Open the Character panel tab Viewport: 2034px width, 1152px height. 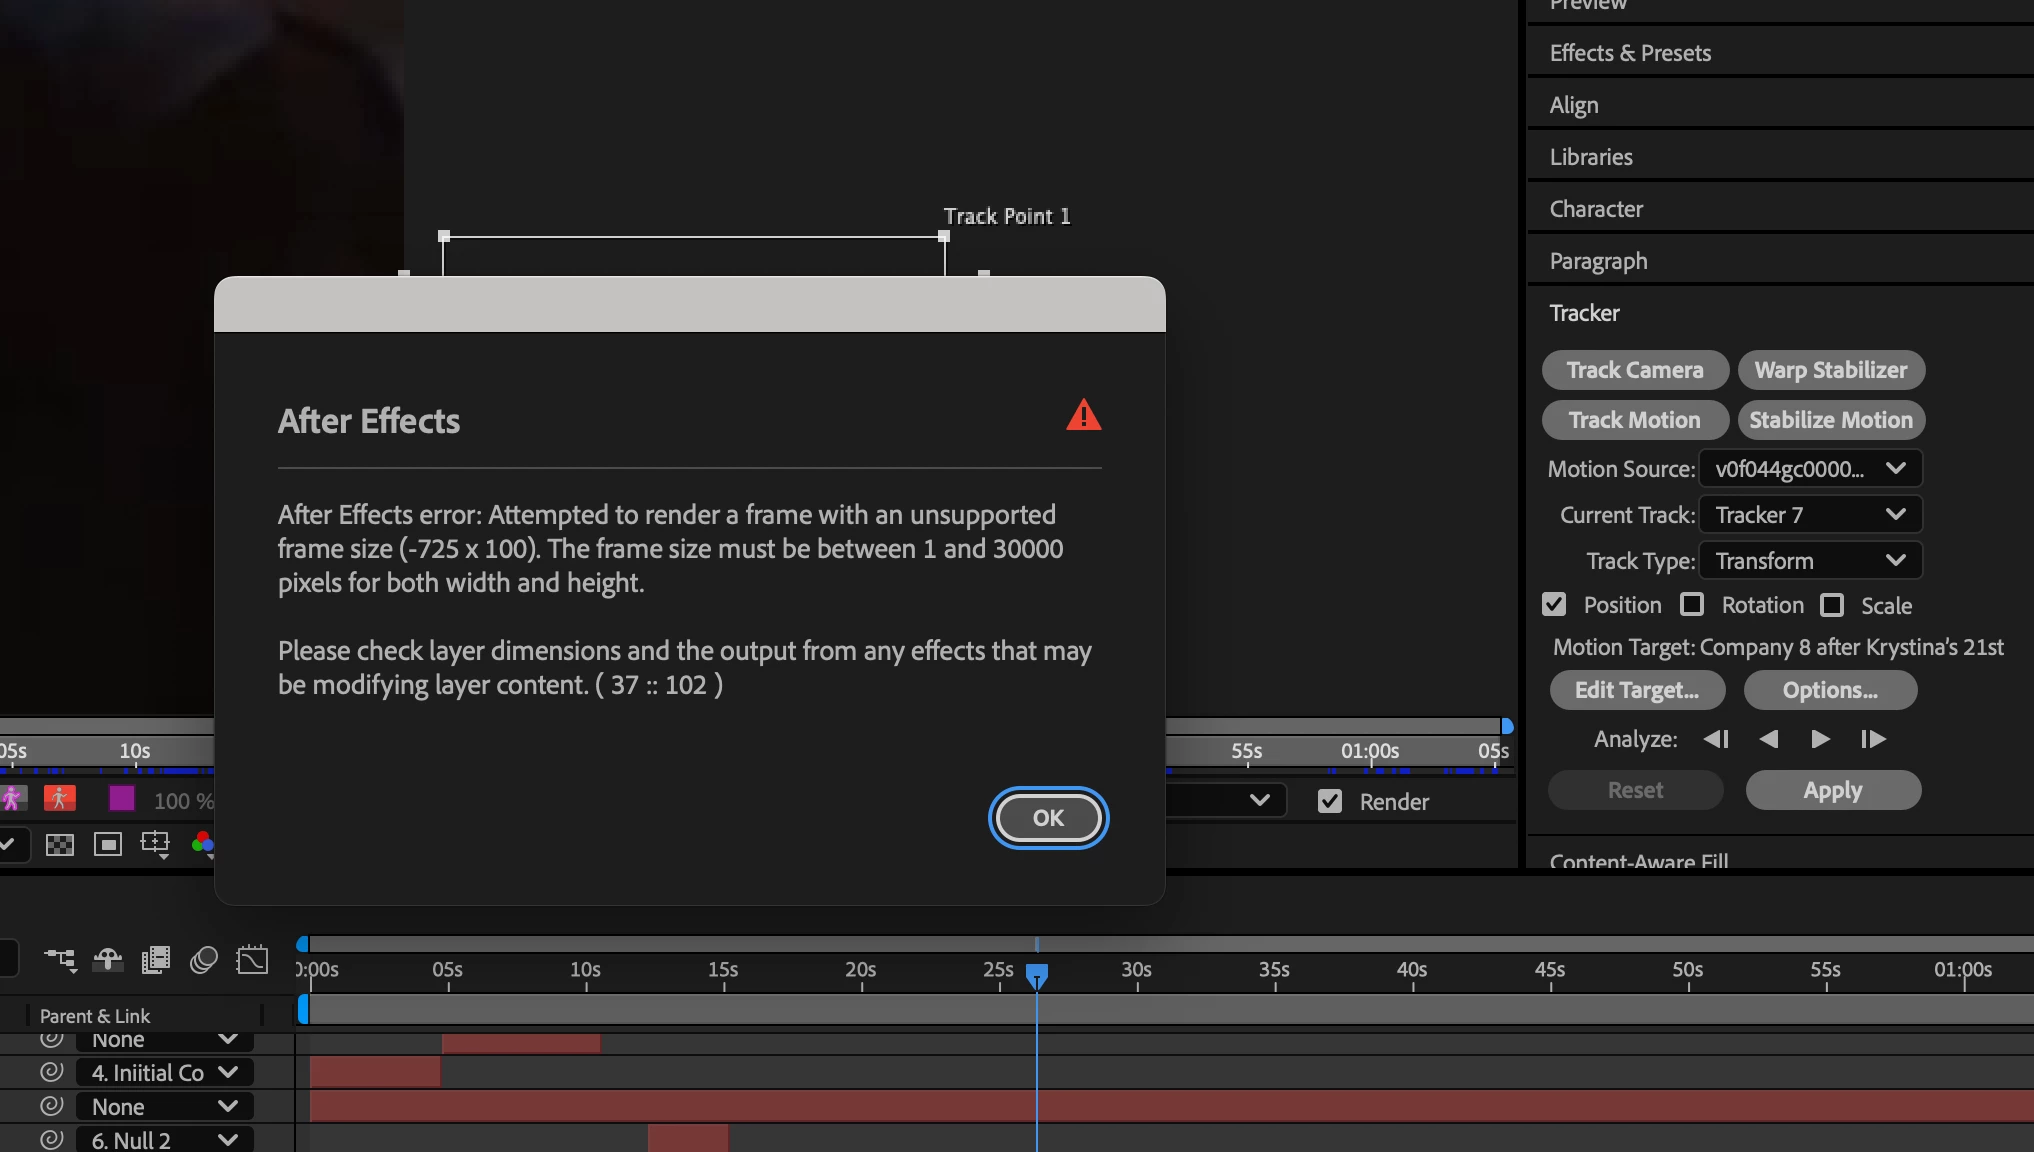pos(1596,209)
